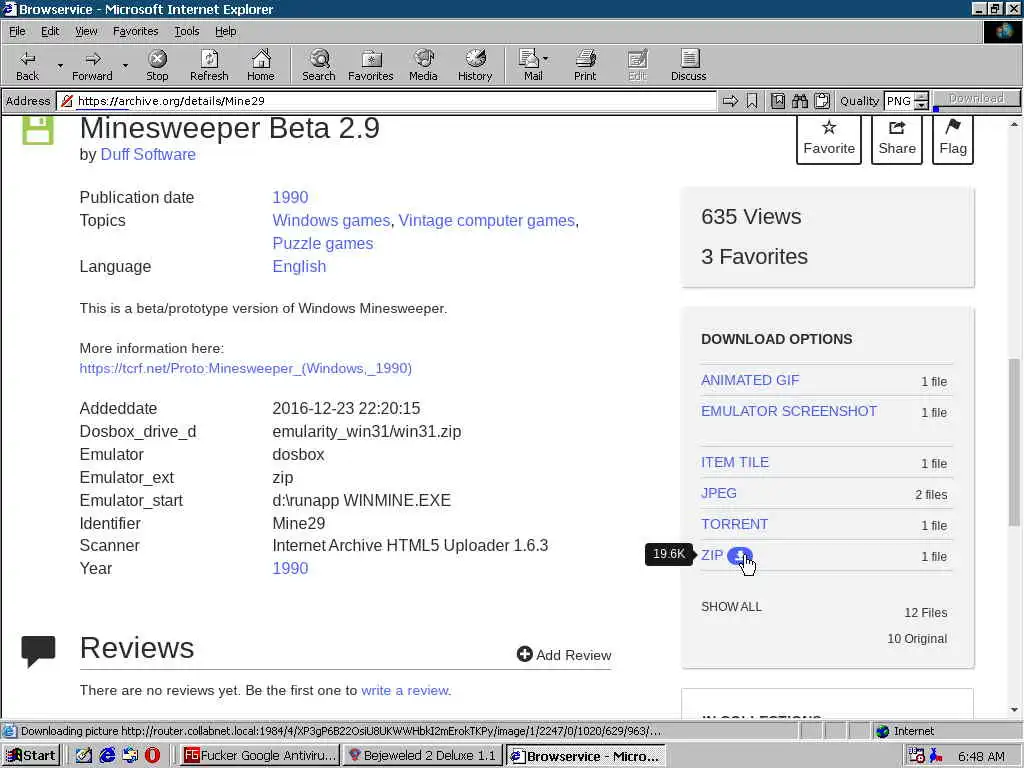Screen dimensions: 1024x768
Task: Open the Windows games topic link
Action: coord(331,220)
